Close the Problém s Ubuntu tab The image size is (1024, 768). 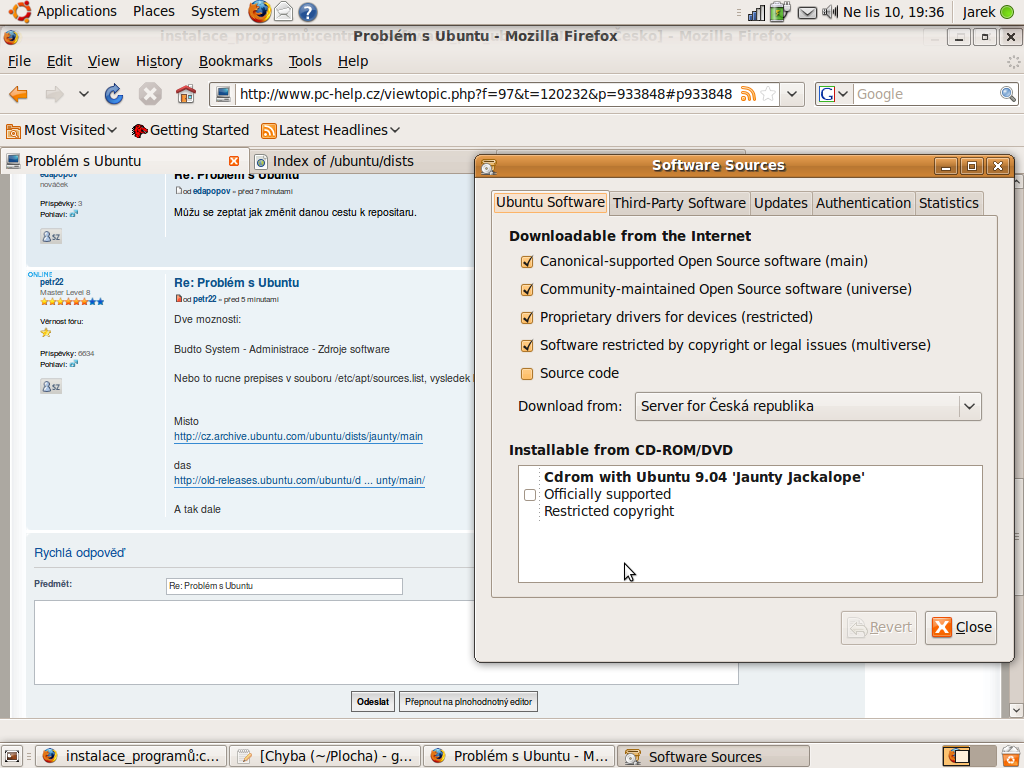(x=234, y=161)
